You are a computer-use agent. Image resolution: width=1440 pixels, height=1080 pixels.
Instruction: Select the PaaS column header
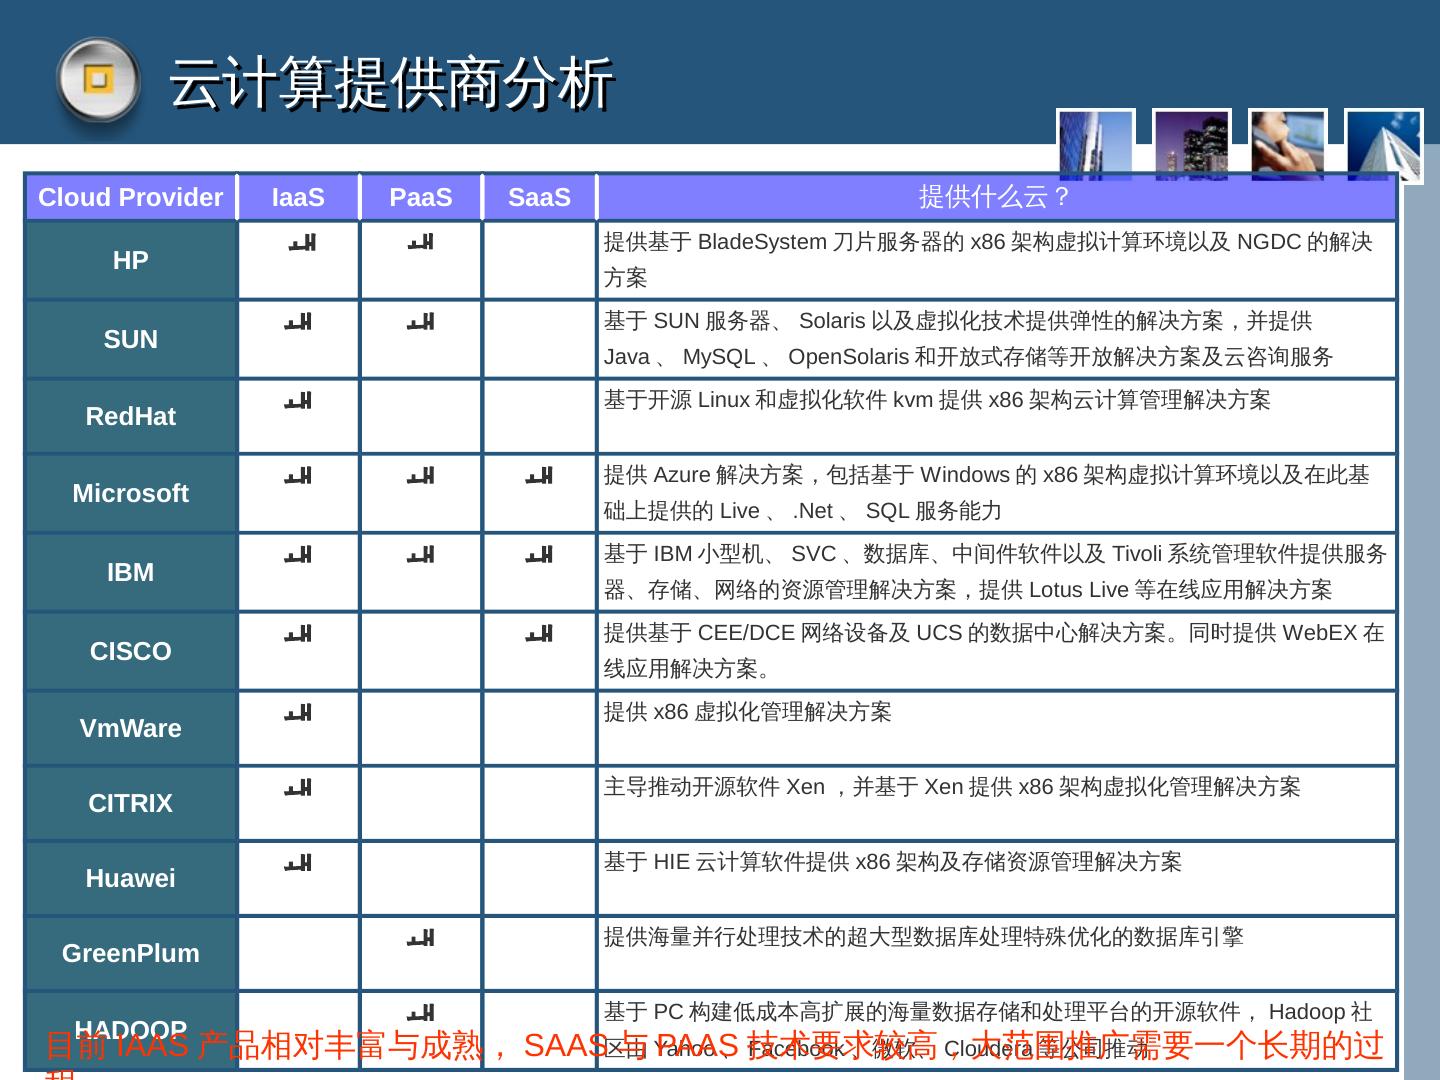421,197
